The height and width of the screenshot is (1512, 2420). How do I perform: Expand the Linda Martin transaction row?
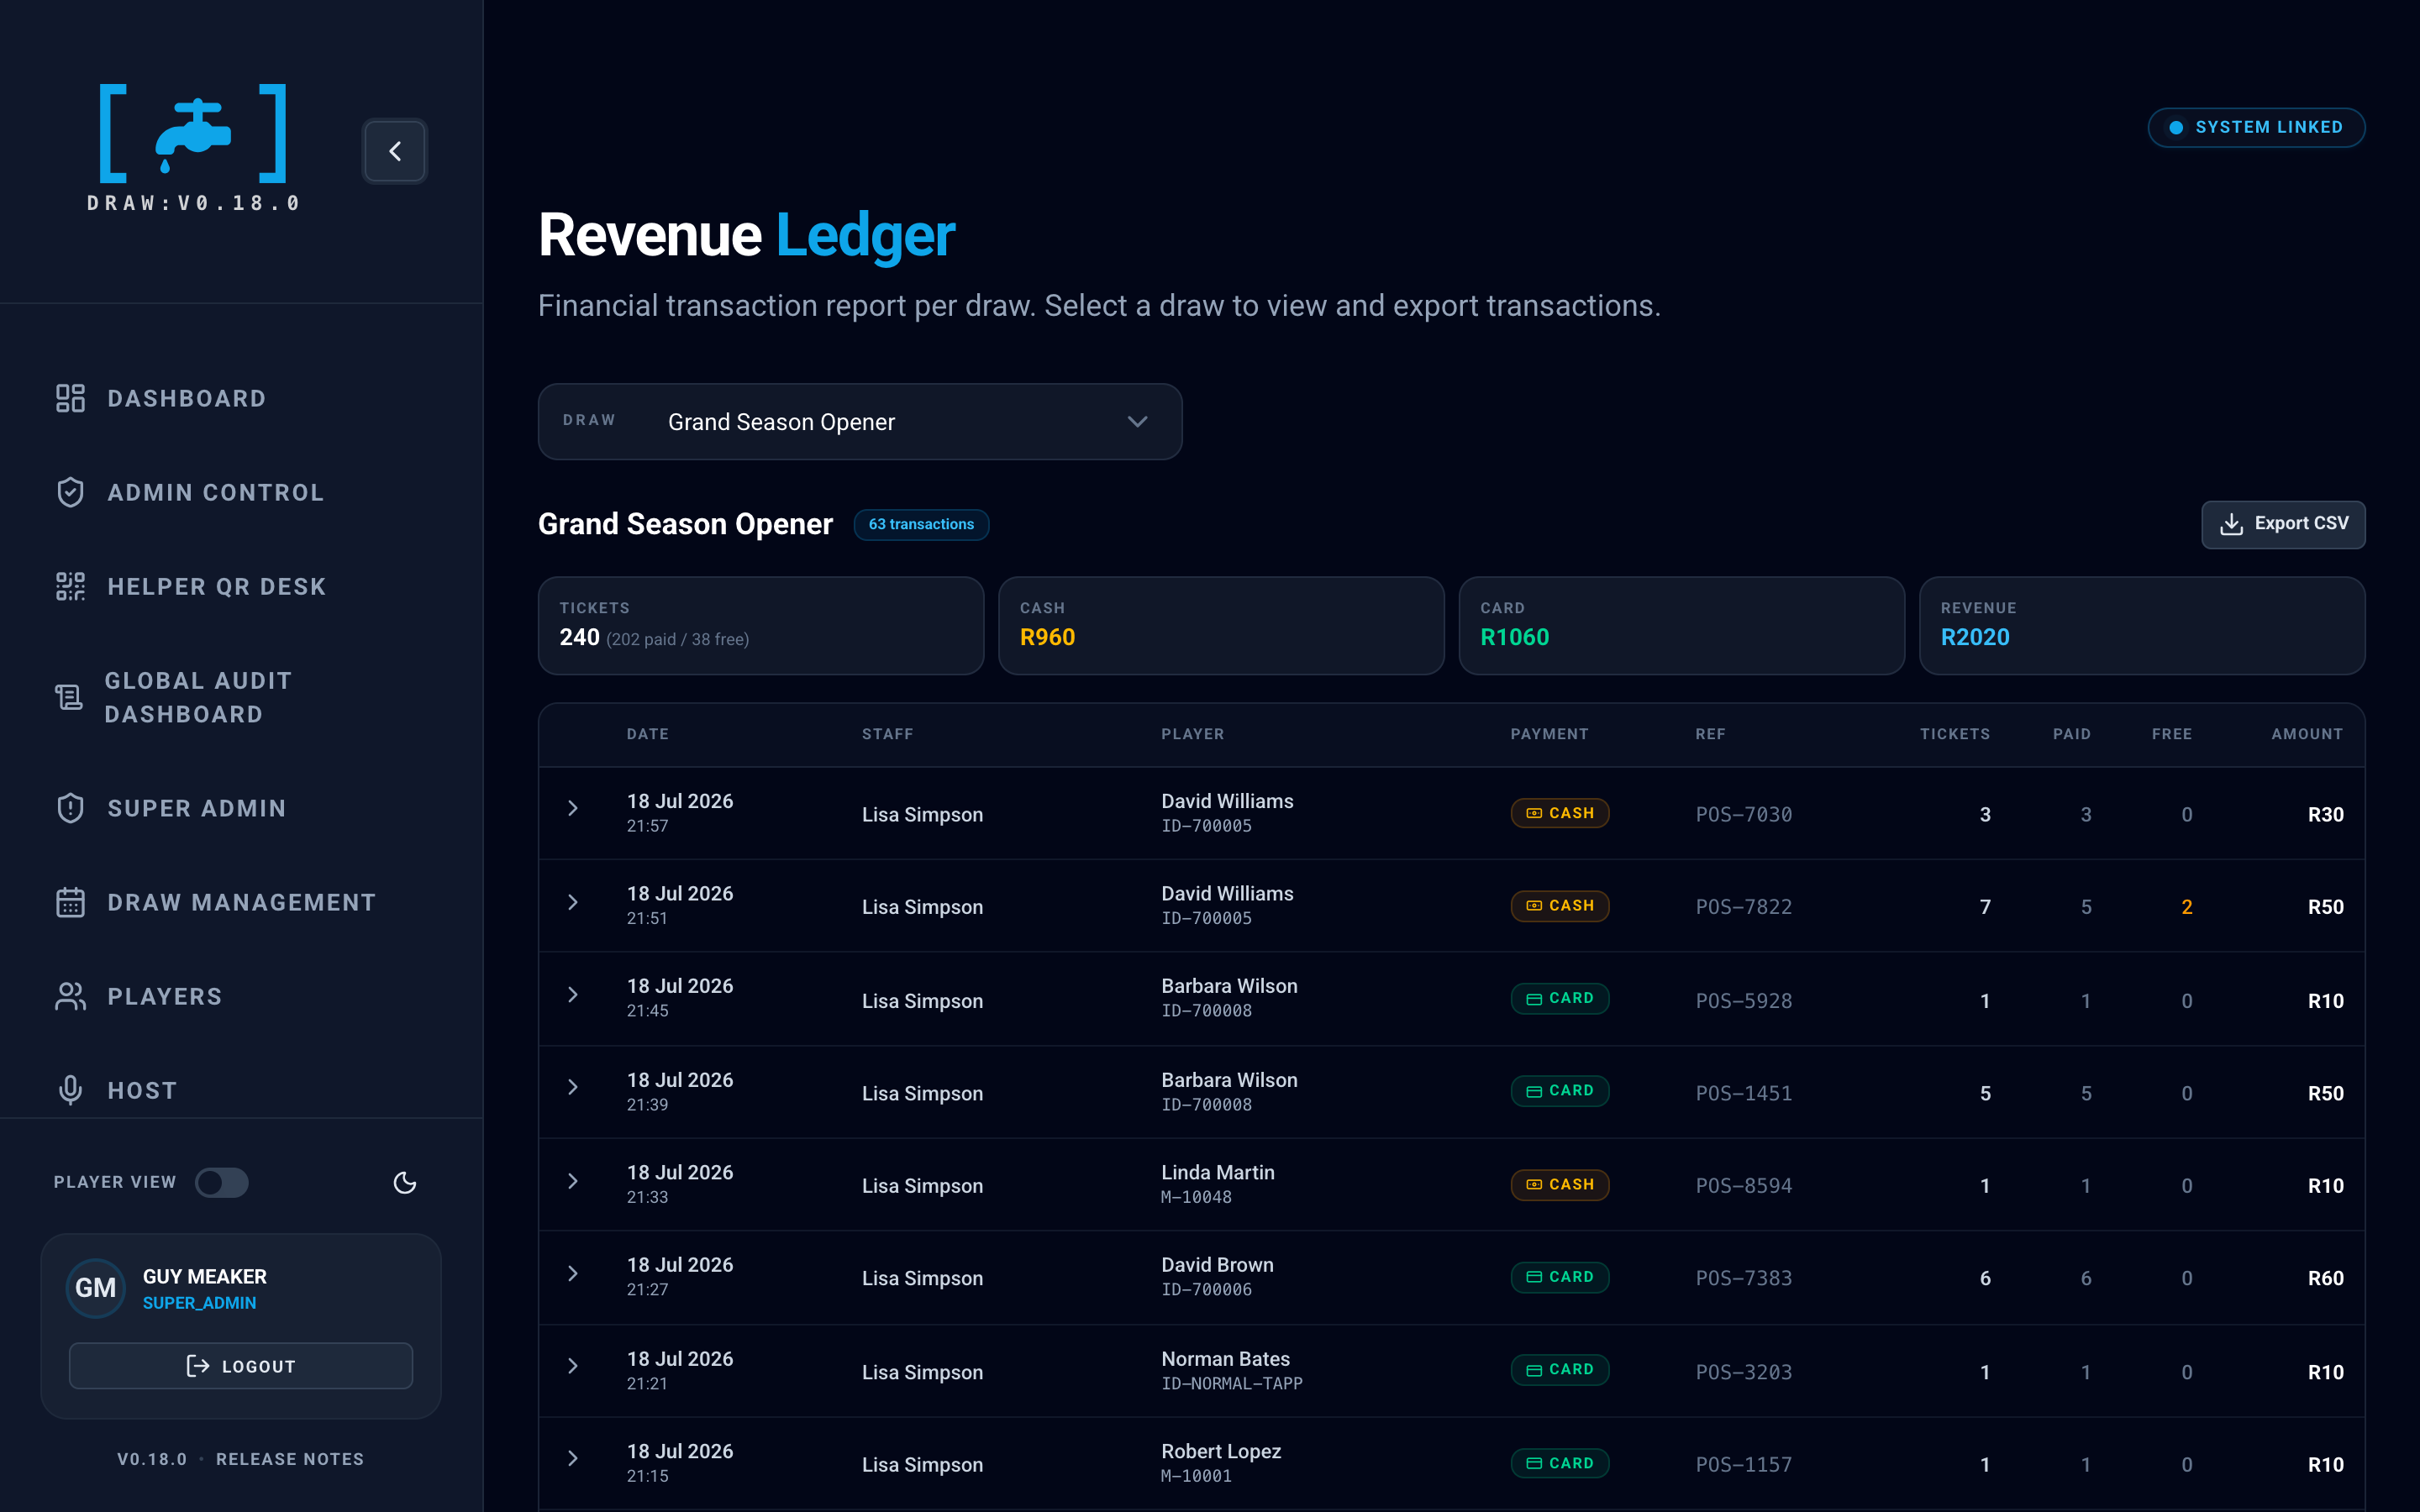coord(573,1181)
